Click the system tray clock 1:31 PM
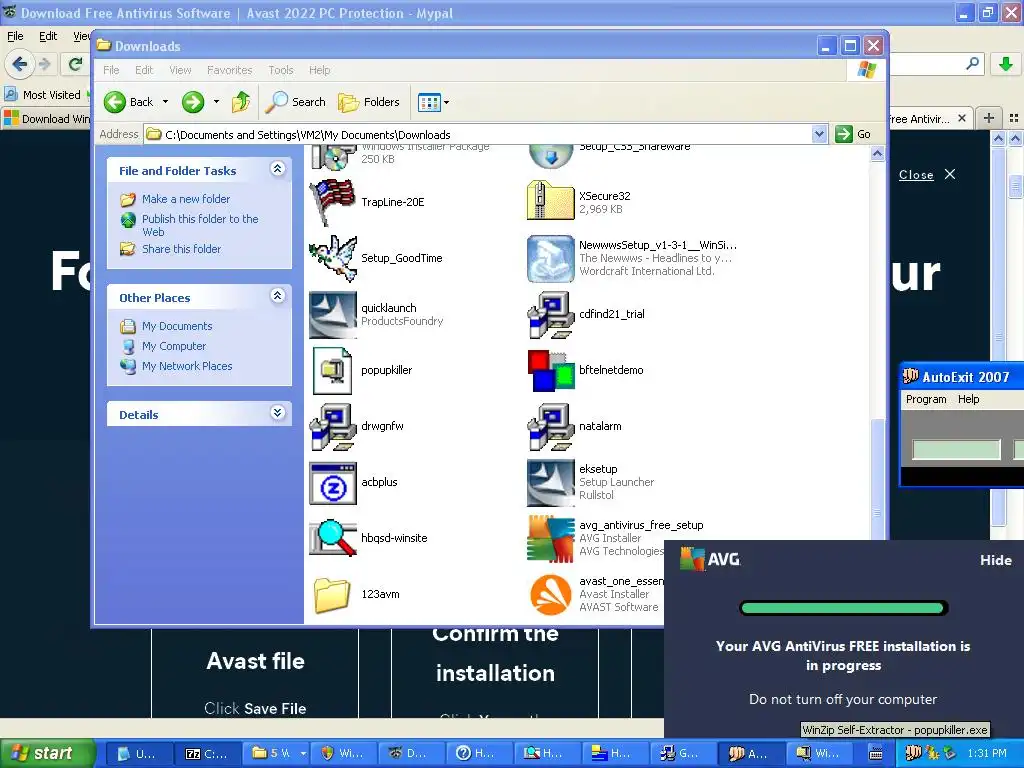This screenshot has width=1024, height=768. pos(987,754)
